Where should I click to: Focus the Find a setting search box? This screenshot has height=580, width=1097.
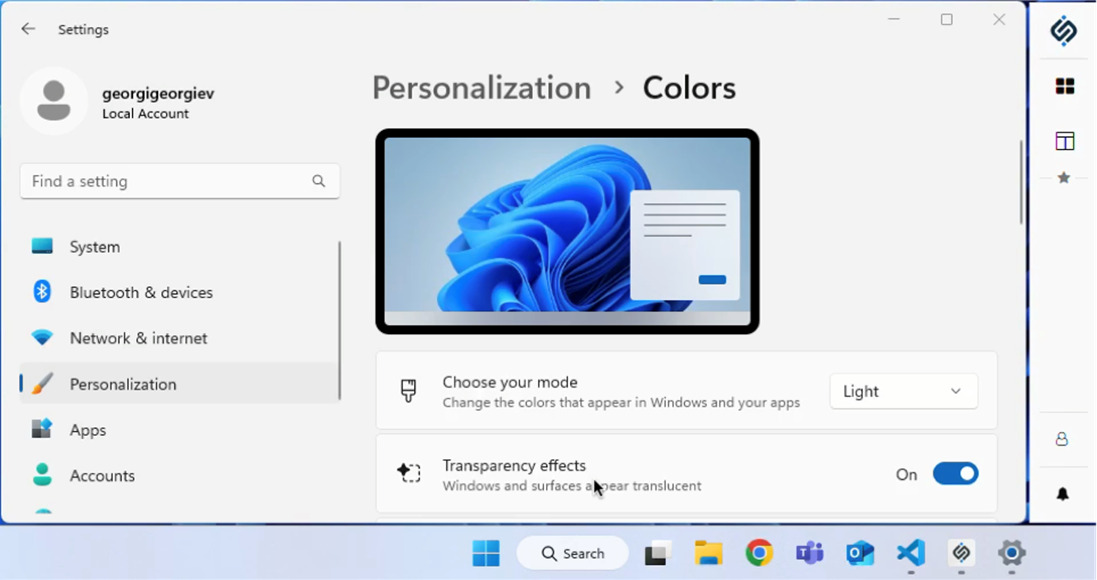(x=180, y=181)
